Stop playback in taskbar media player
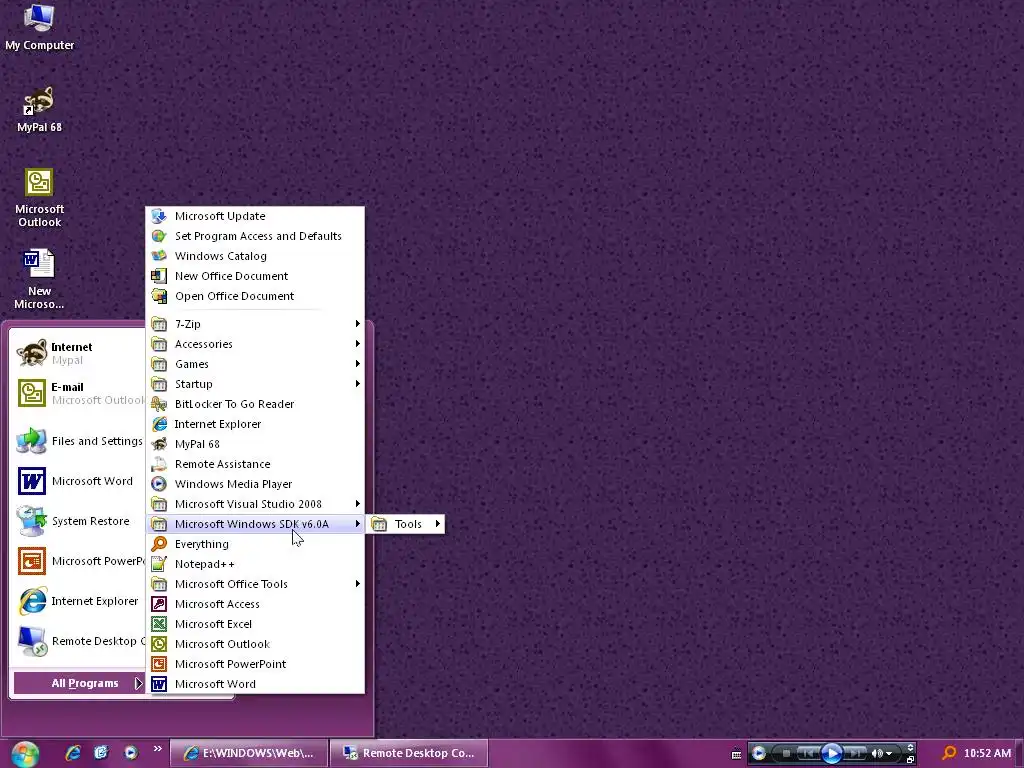 (786, 753)
